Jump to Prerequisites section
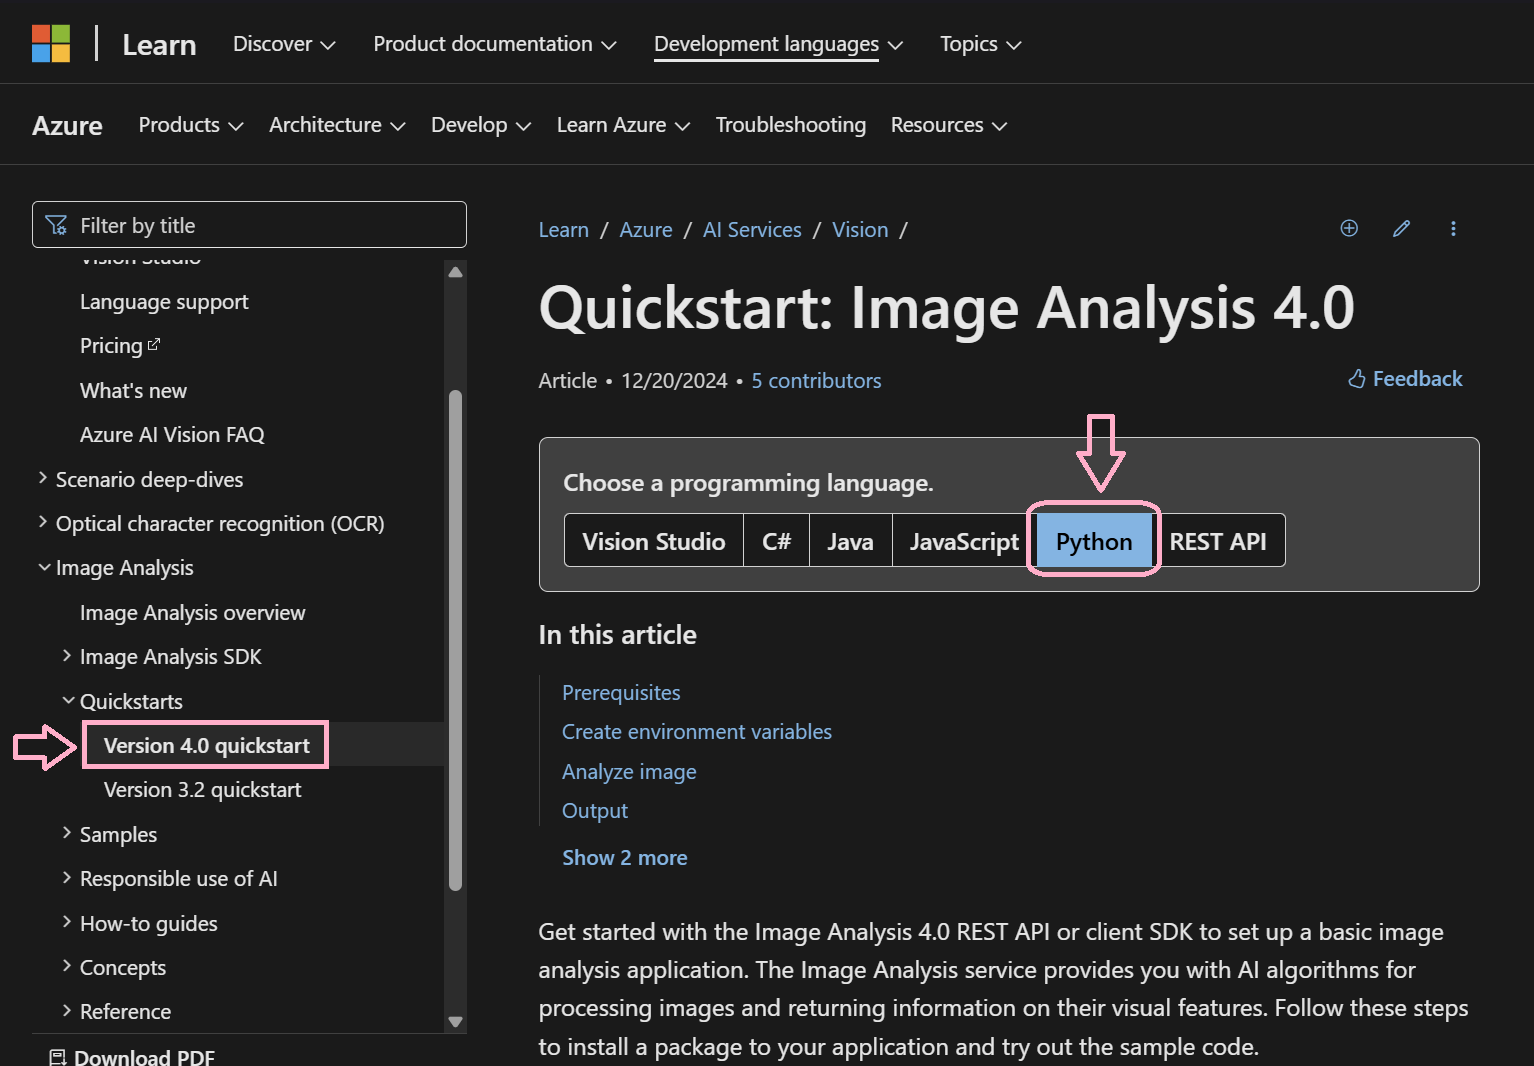 (x=621, y=693)
